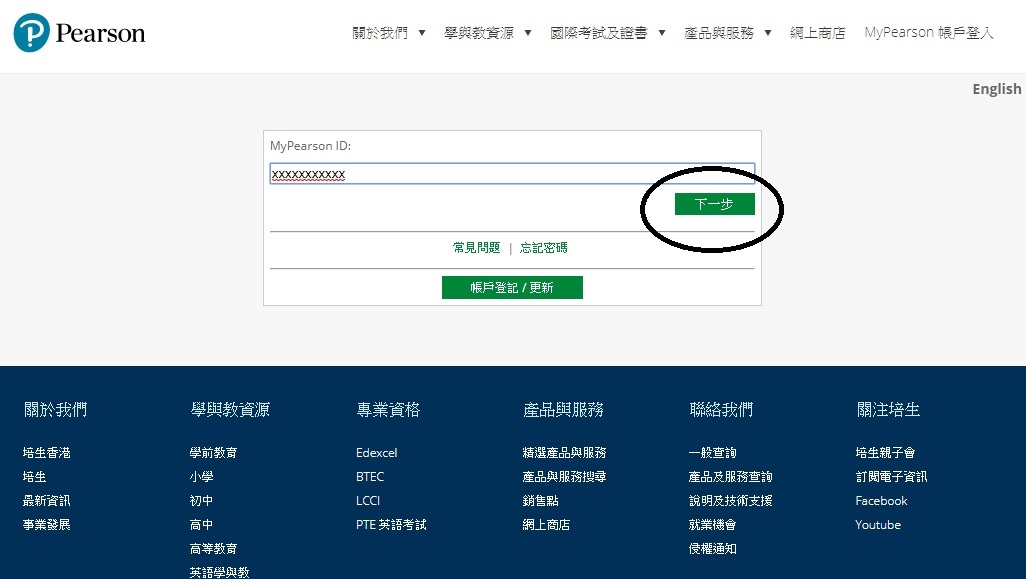Image resolution: width=1026 pixels, height=579 pixels.
Task: Go to 高等教育 in the footer
Action: tap(213, 549)
